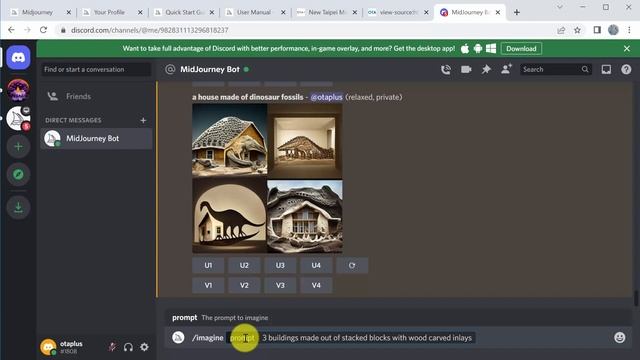Image resolution: width=640 pixels, height=360 pixels.
Task: Create DM with plus next to Direct Messages
Action: tap(143, 120)
